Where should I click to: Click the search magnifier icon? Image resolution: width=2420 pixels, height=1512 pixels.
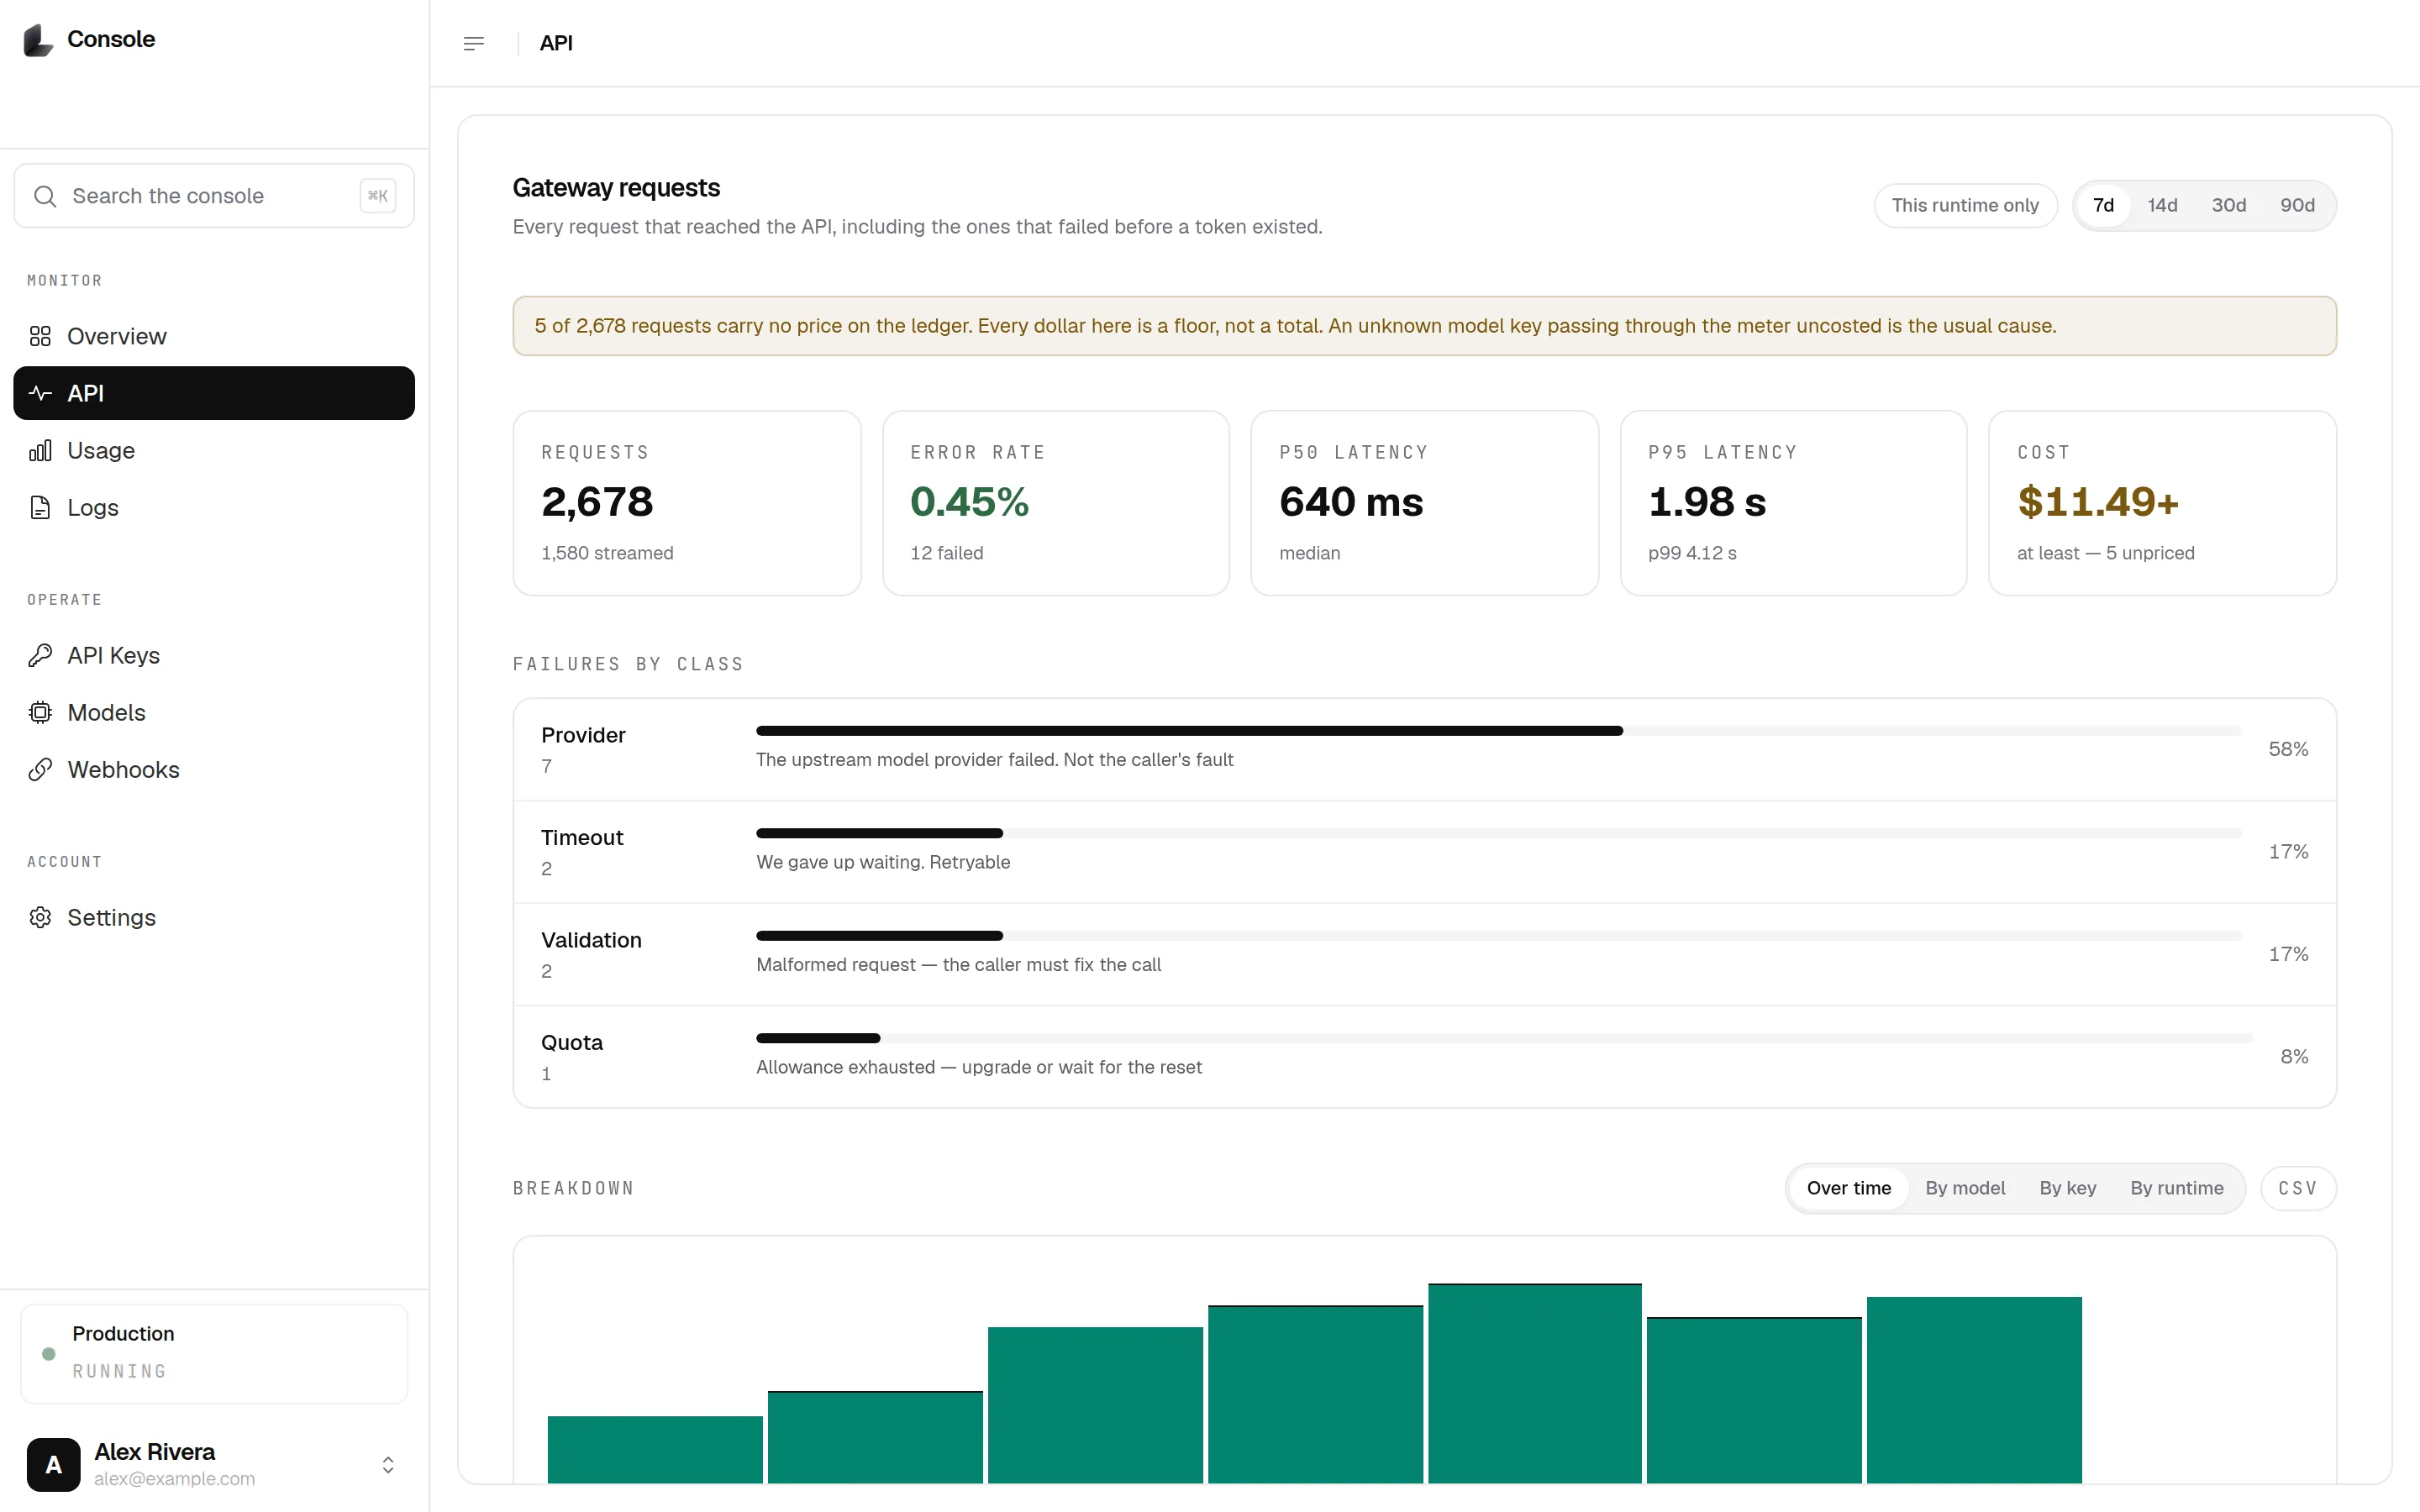coord(45,196)
